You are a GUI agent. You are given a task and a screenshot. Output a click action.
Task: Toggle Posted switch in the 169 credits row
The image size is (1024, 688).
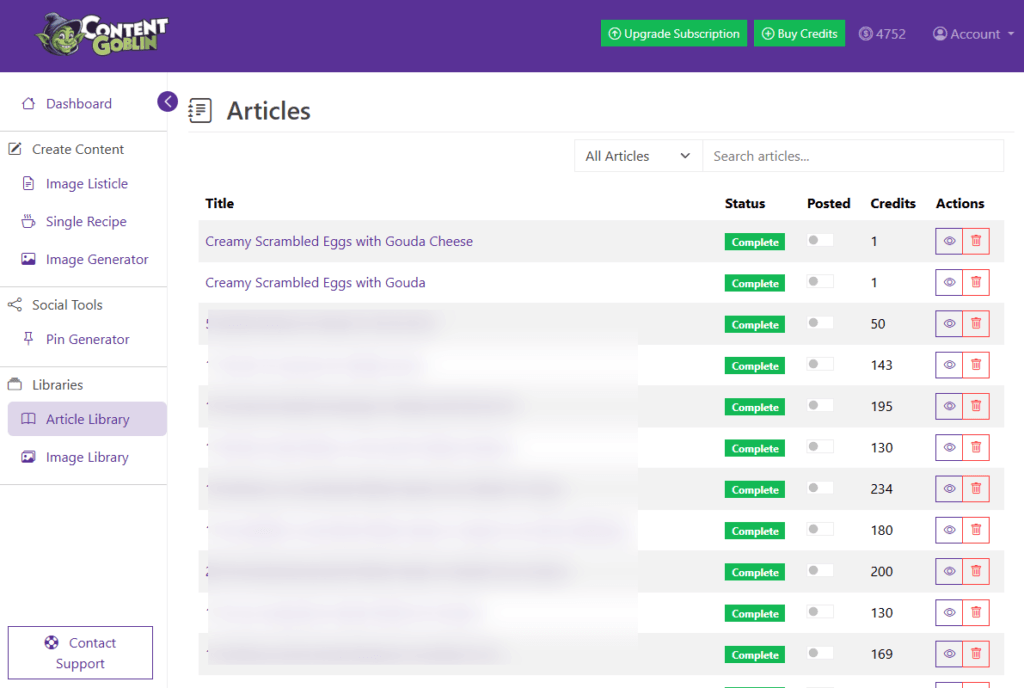pyautogui.click(x=820, y=653)
